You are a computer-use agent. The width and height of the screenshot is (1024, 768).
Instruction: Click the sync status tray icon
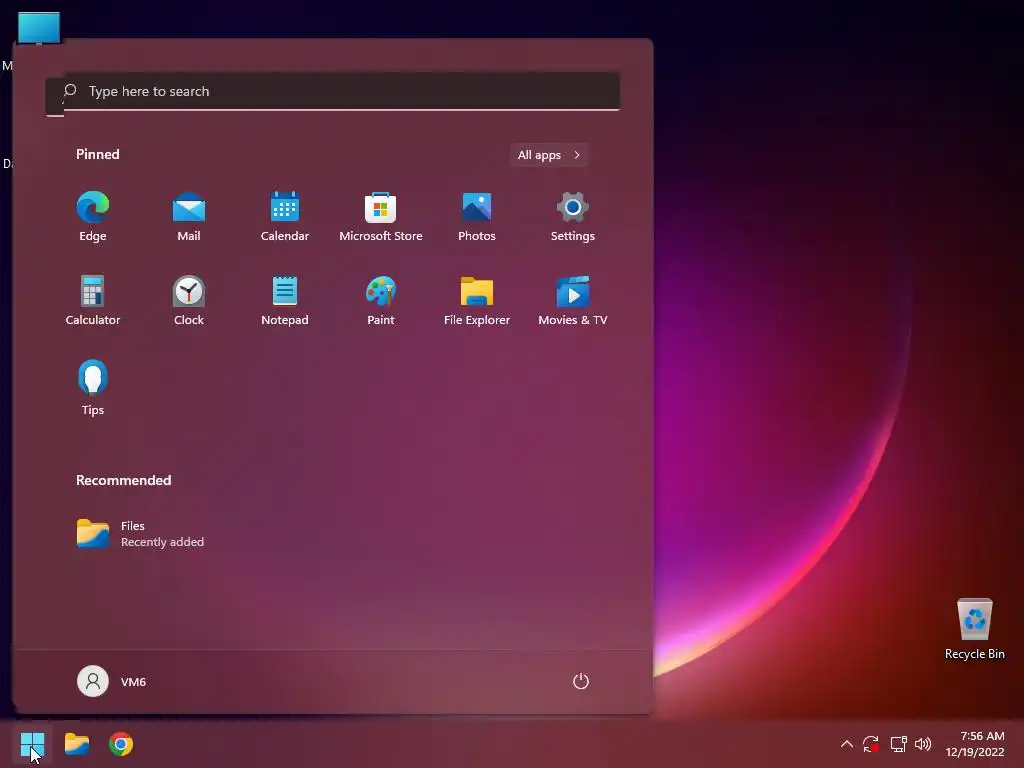871,744
